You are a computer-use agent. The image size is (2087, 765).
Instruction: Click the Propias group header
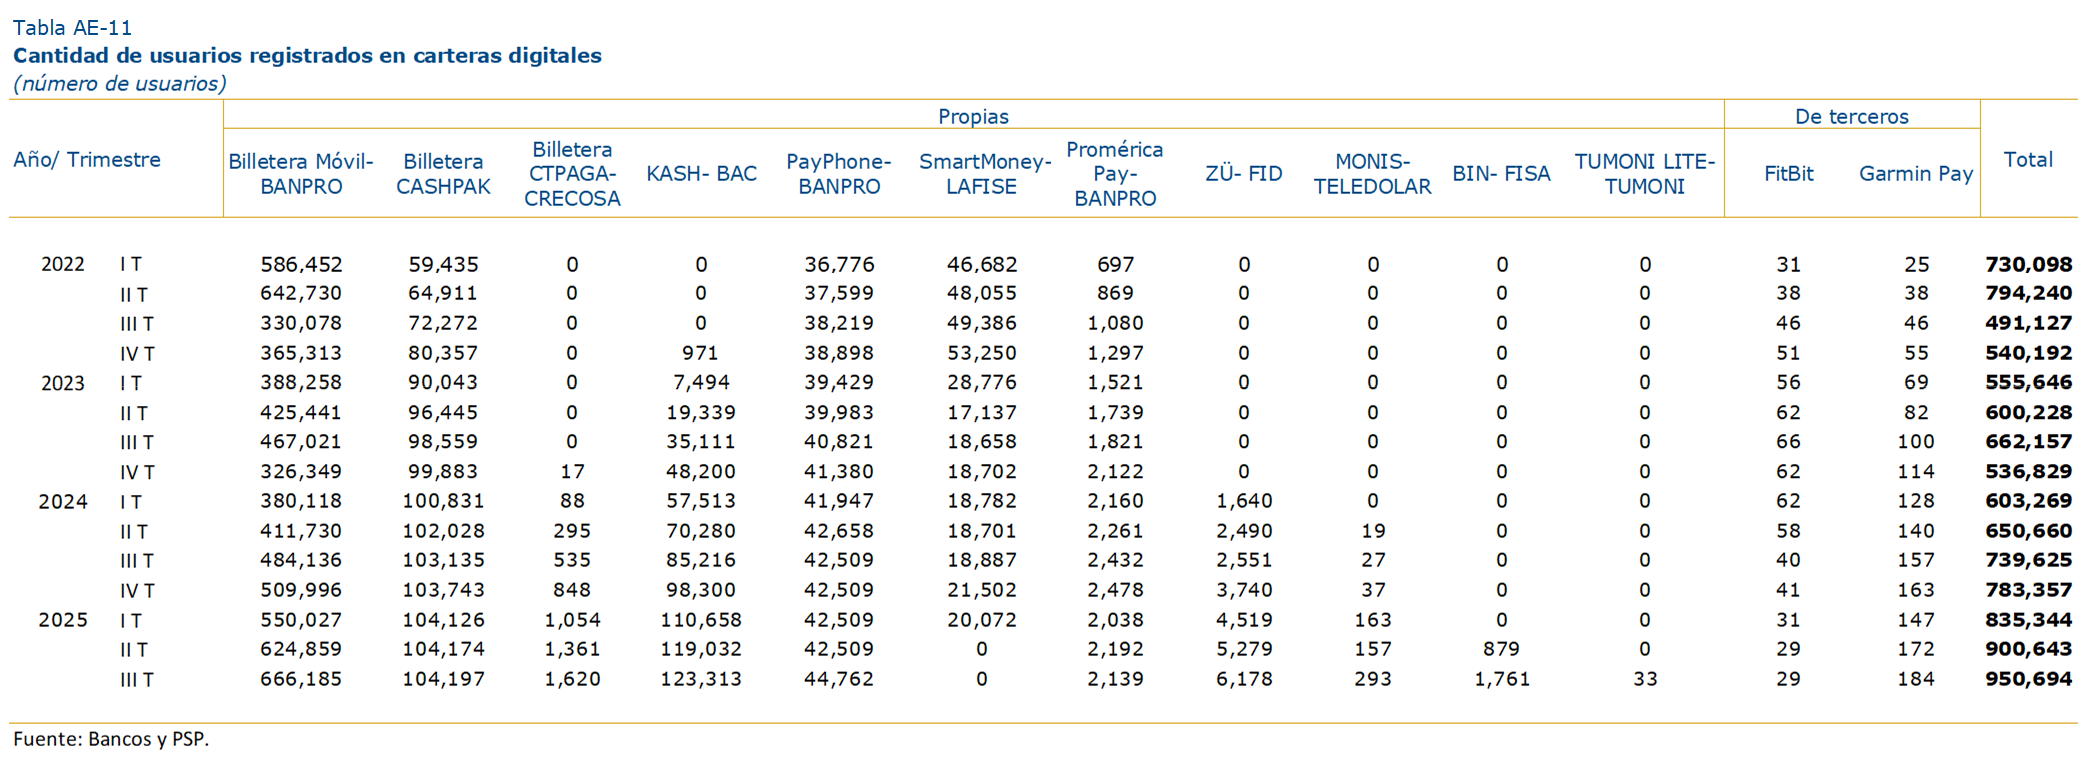(x=973, y=117)
